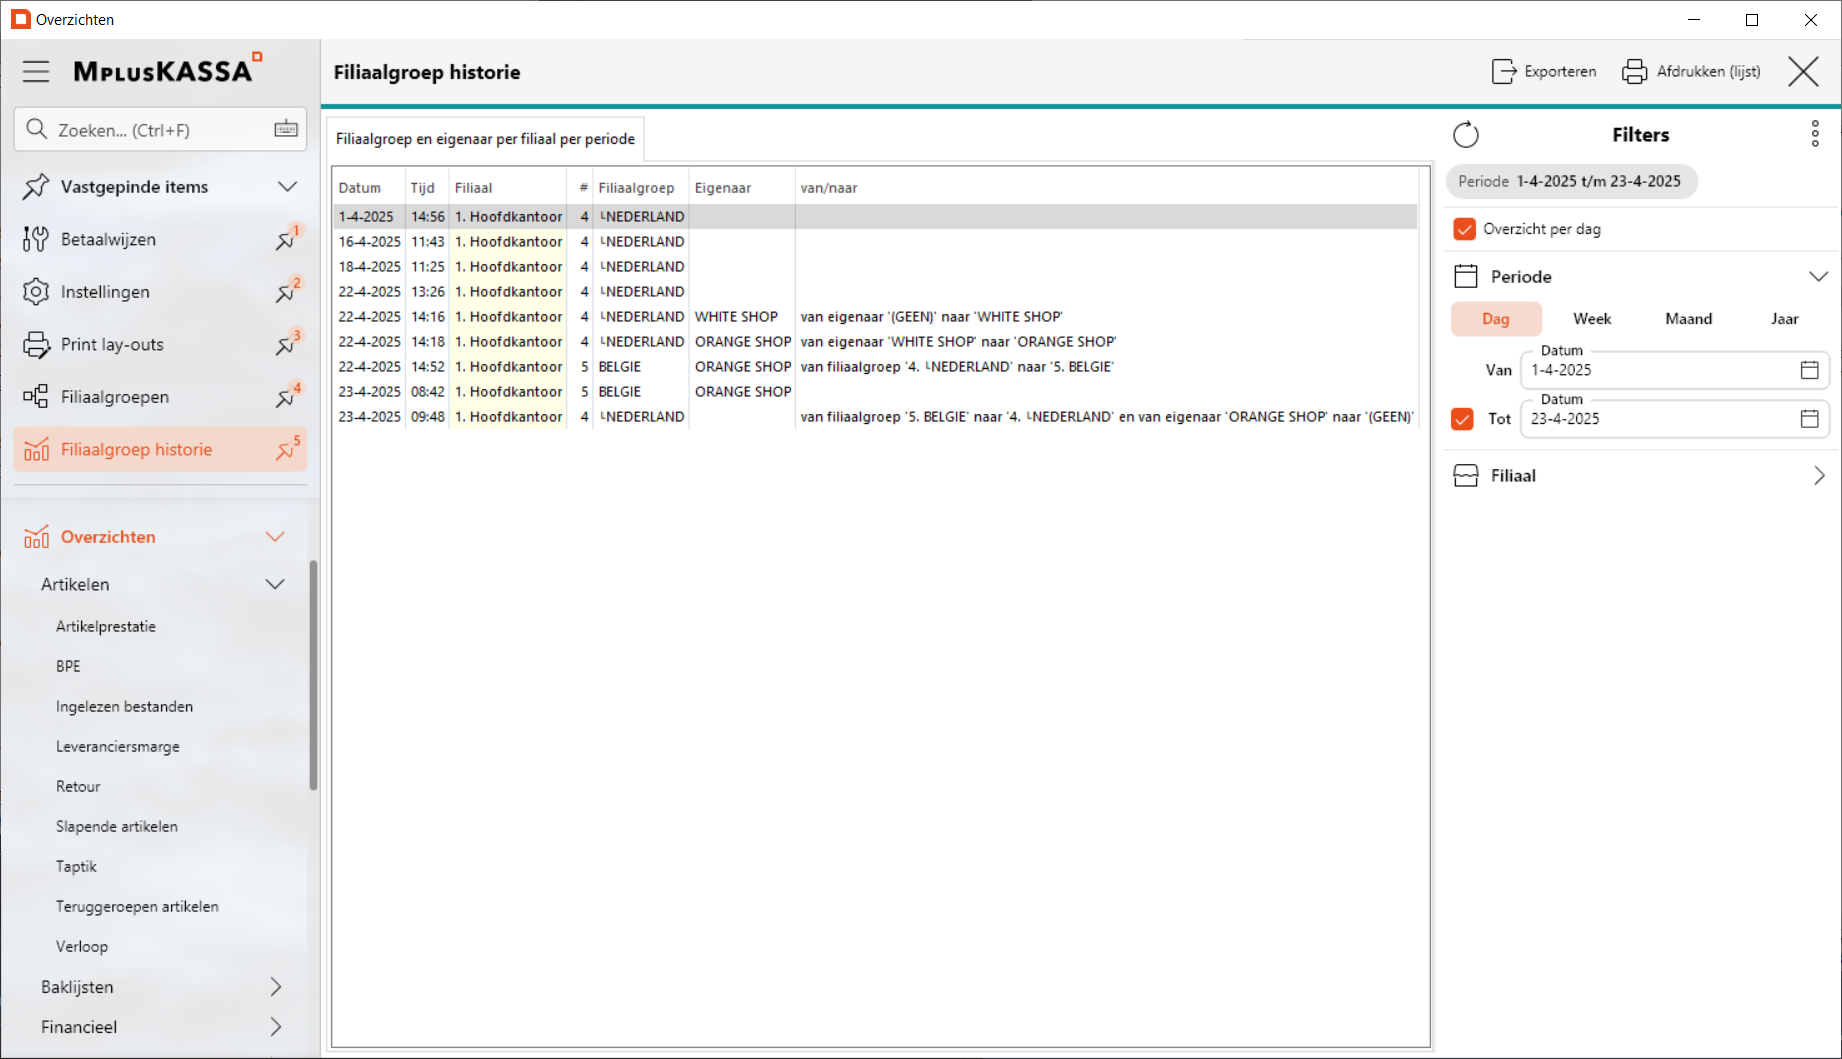Viewport: 1842px width, 1059px height.
Task: Open the on-screen keyboard icon in search
Action: pos(286,129)
